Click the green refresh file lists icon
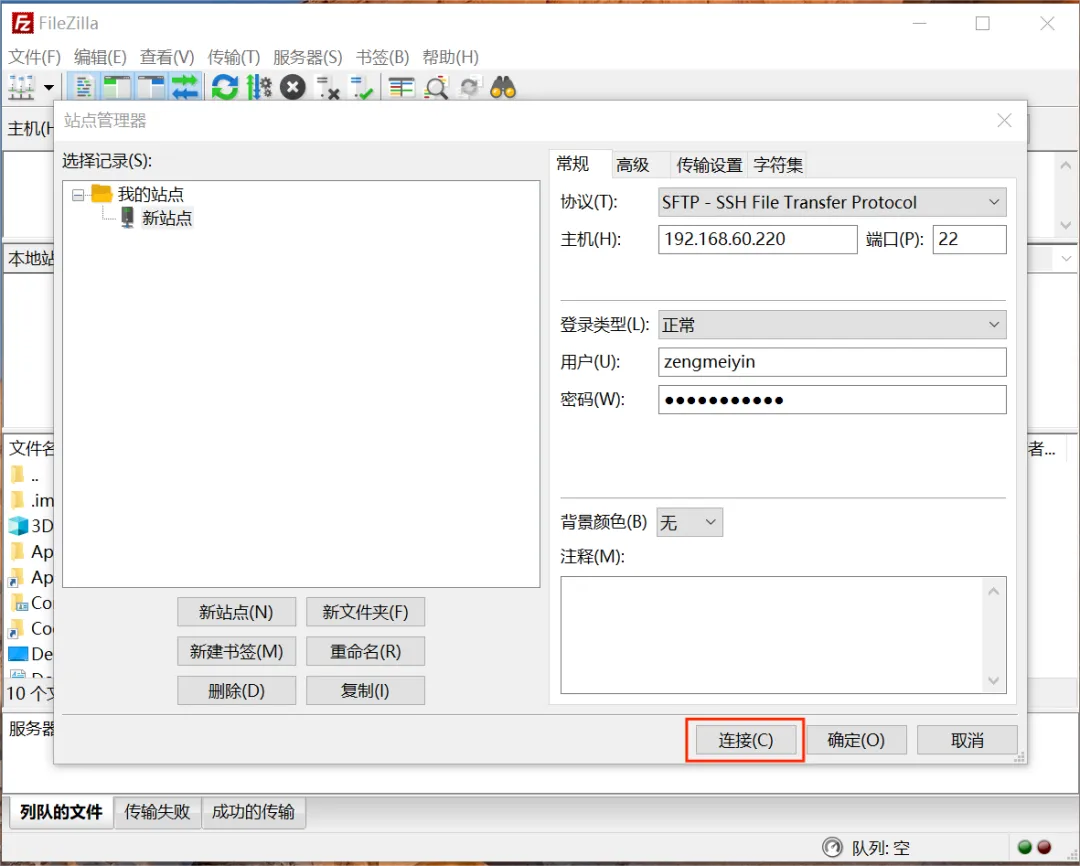 point(225,87)
